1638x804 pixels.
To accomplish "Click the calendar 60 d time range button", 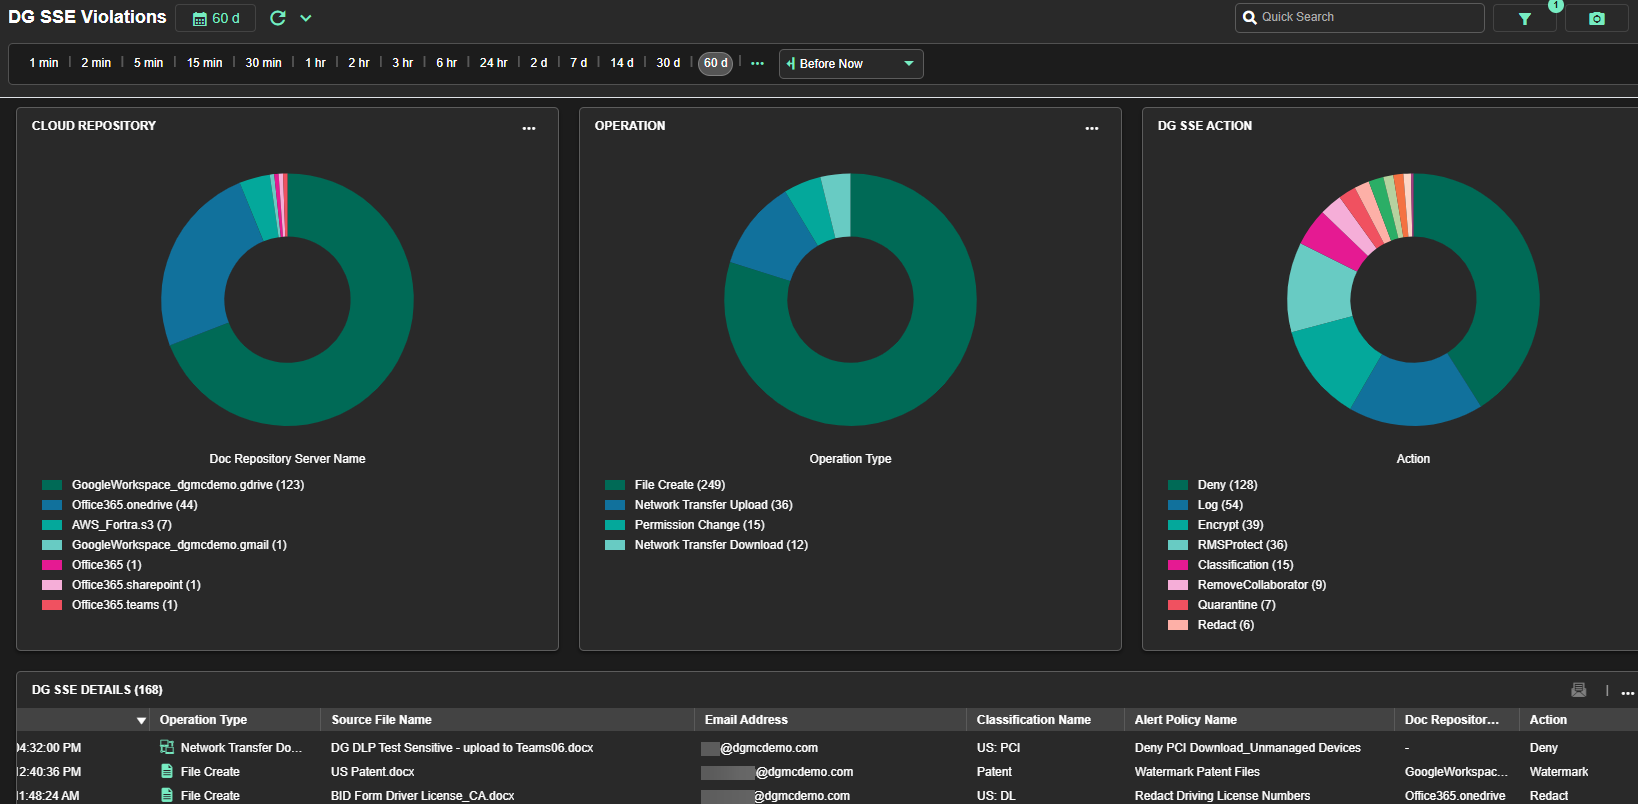I will pyautogui.click(x=215, y=18).
